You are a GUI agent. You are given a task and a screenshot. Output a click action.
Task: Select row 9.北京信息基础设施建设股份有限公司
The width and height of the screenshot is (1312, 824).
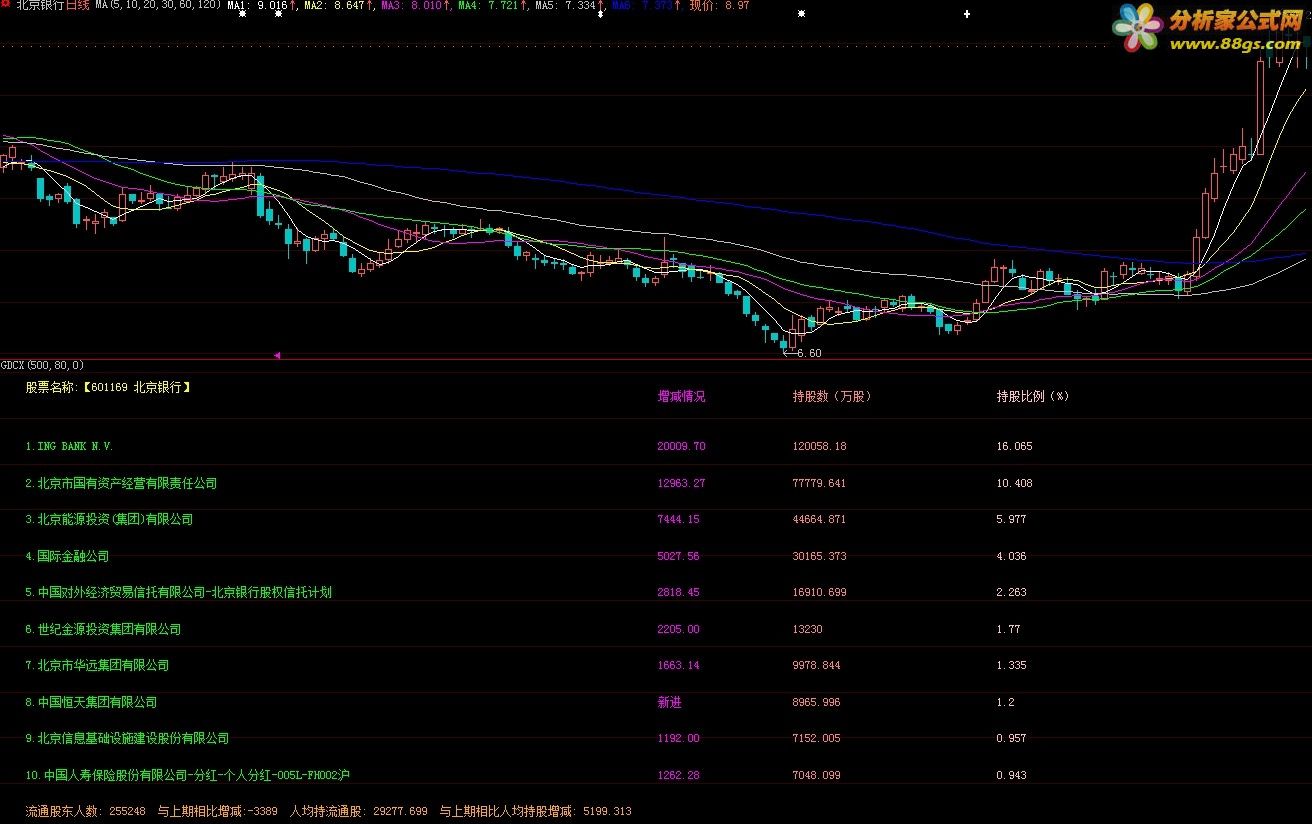pyautogui.click(x=127, y=738)
